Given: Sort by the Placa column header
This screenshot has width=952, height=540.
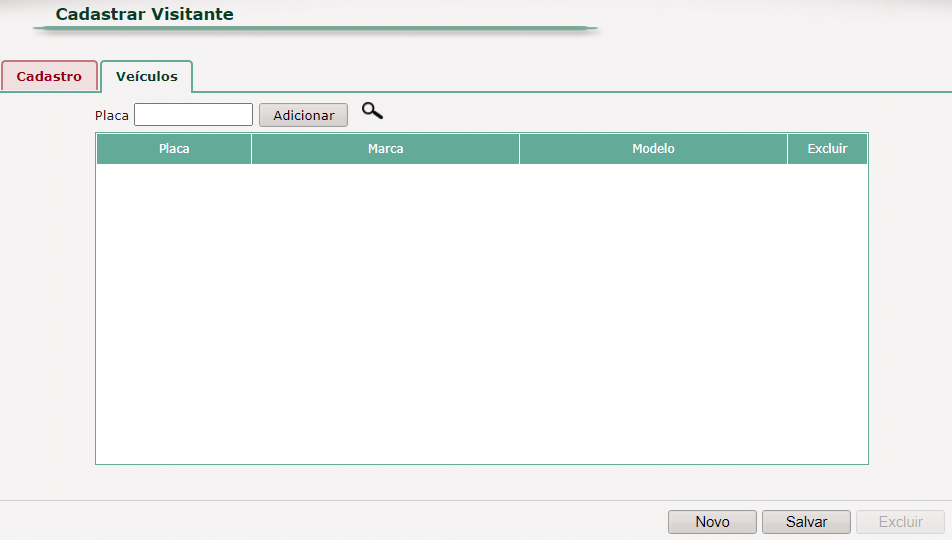Looking at the screenshot, I should click(174, 149).
